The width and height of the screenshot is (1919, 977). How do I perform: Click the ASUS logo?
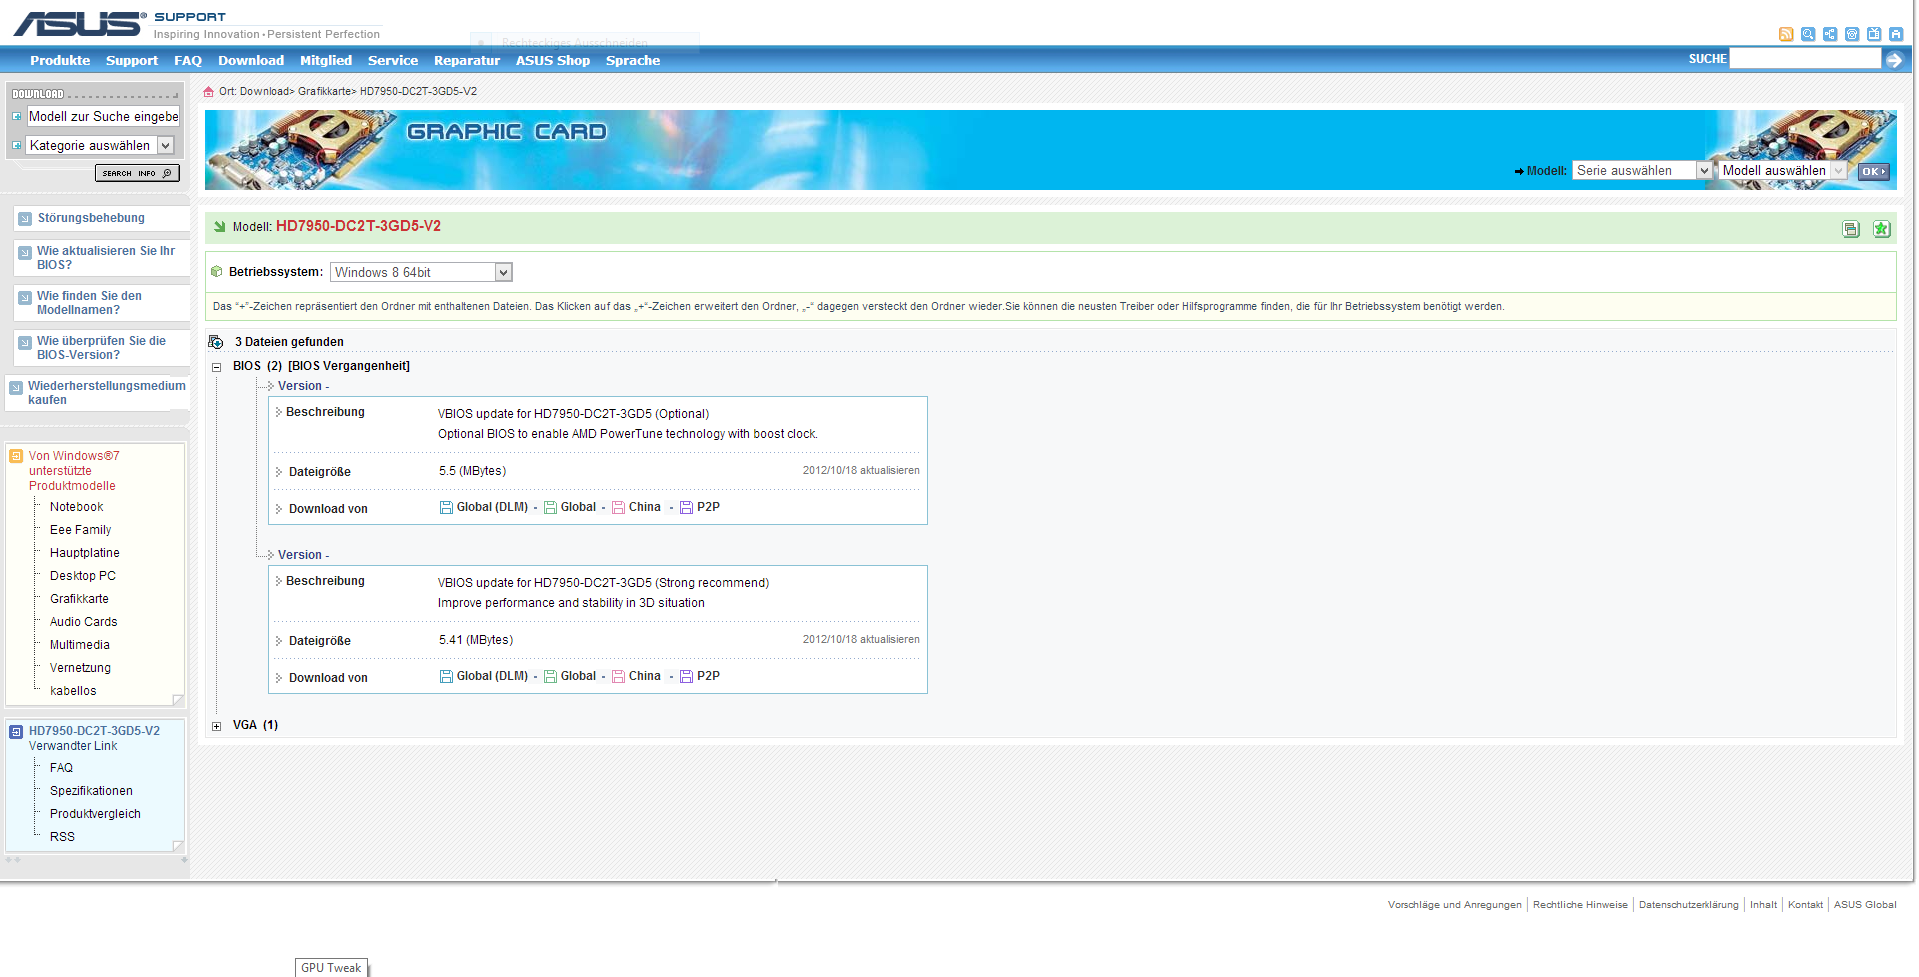click(79, 23)
